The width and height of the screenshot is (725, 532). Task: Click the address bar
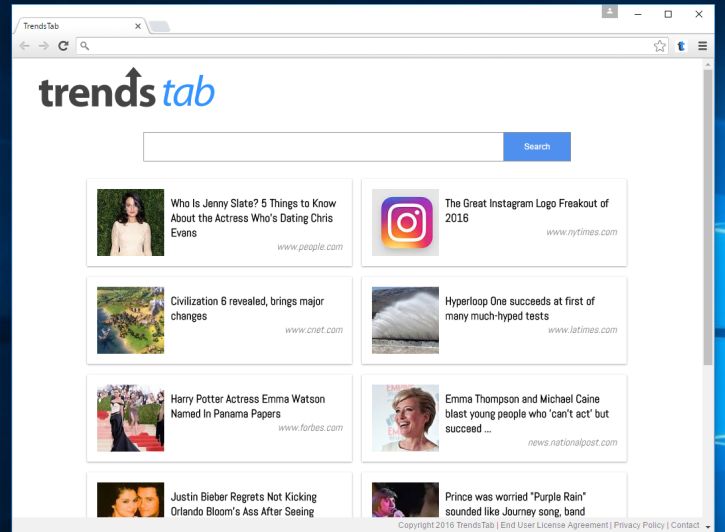click(371, 46)
